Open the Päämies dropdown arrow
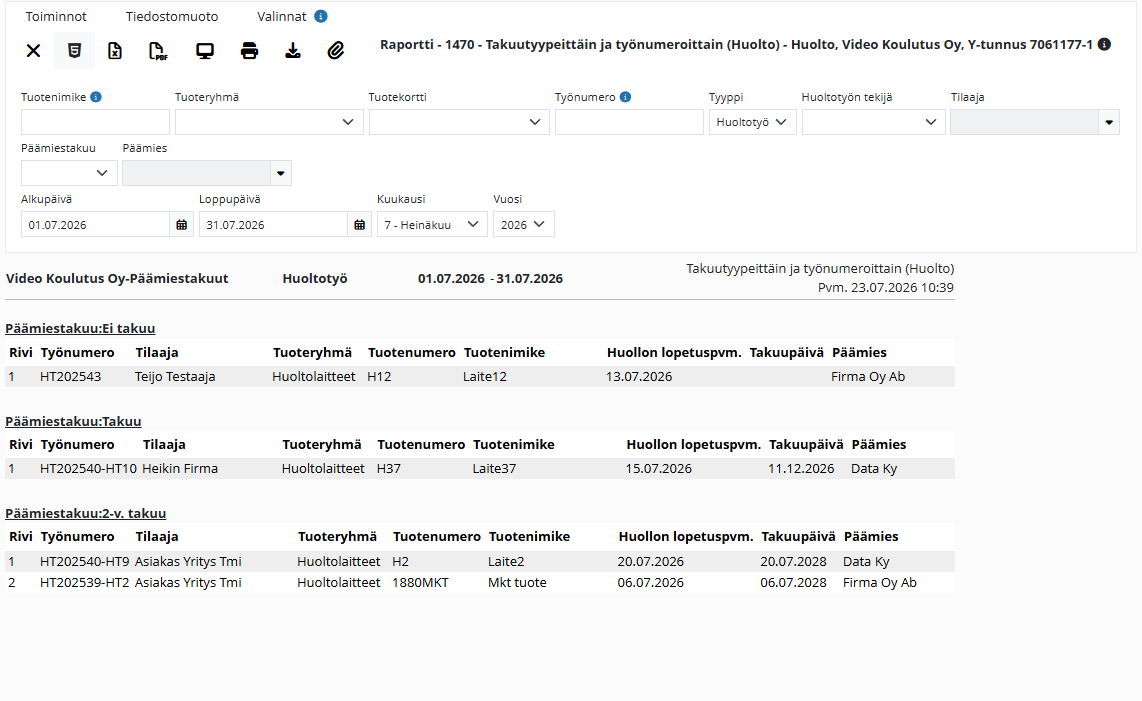 (280, 173)
